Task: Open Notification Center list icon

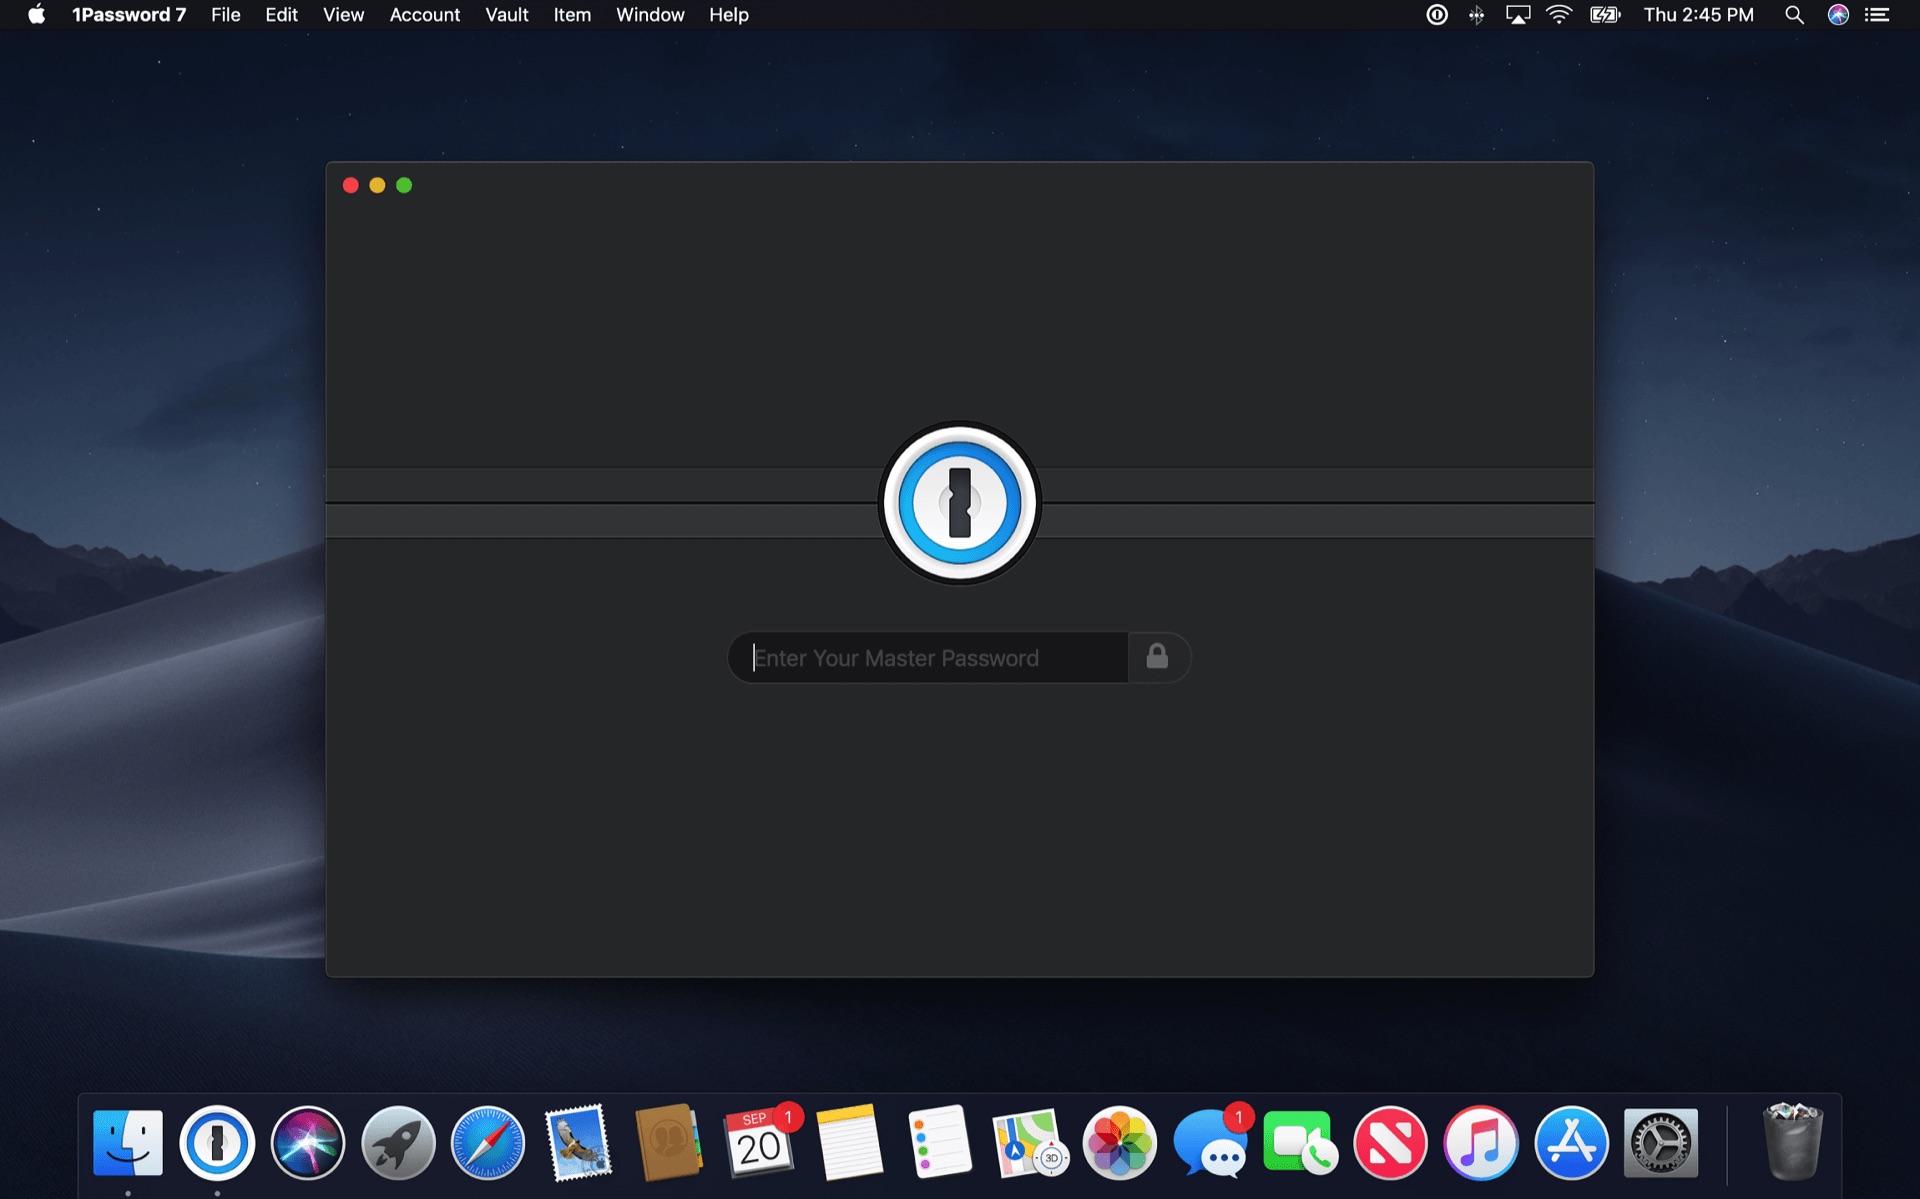Action: [1877, 15]
